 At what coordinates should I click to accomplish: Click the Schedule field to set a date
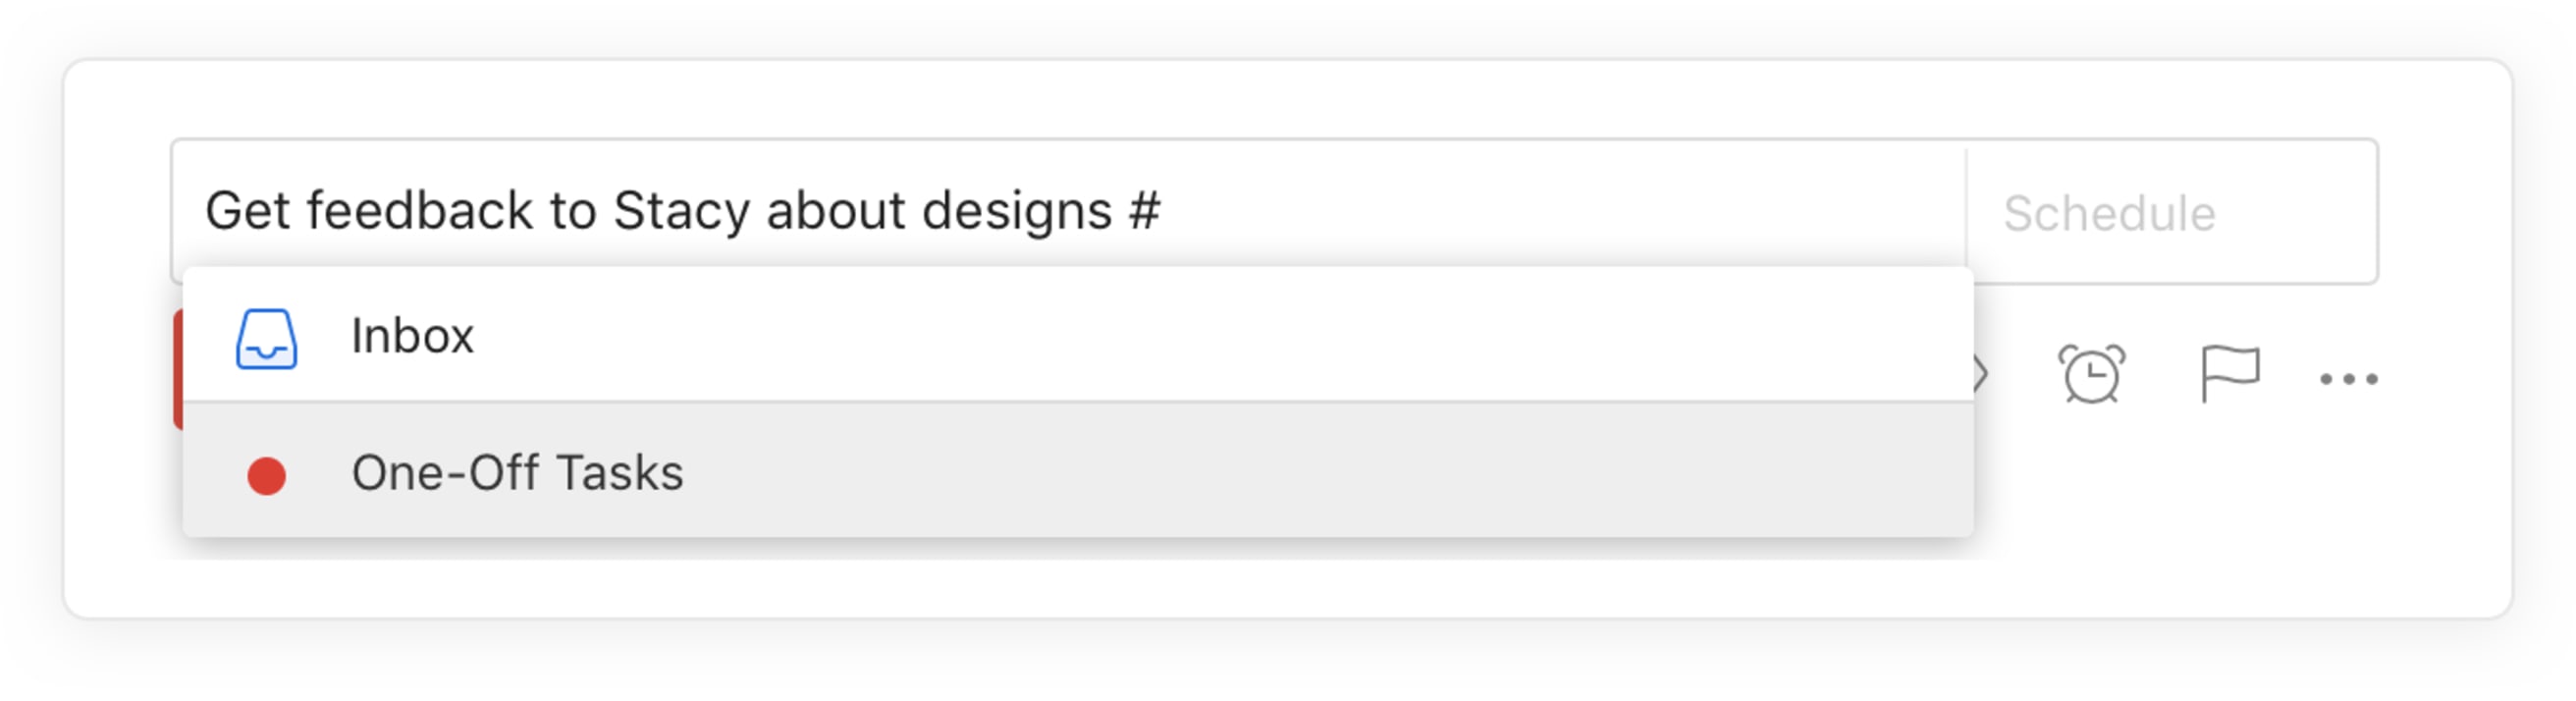tap(2170, 210)
